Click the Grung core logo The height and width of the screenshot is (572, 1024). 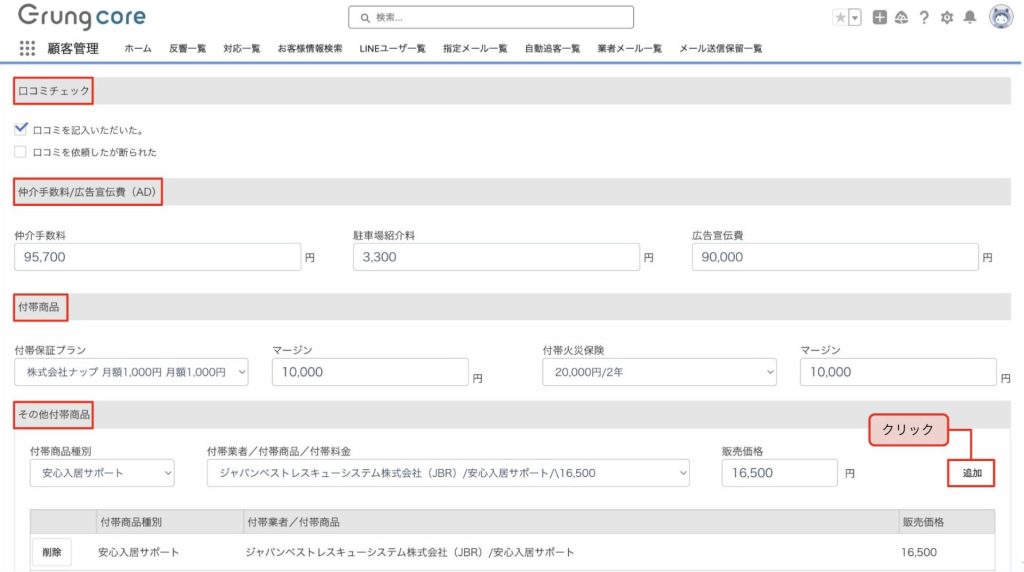coord(81,17)
